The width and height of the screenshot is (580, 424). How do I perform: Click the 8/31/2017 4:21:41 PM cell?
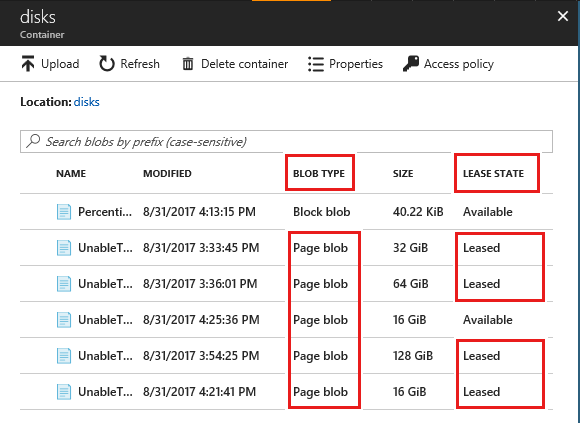click(199, 392)
